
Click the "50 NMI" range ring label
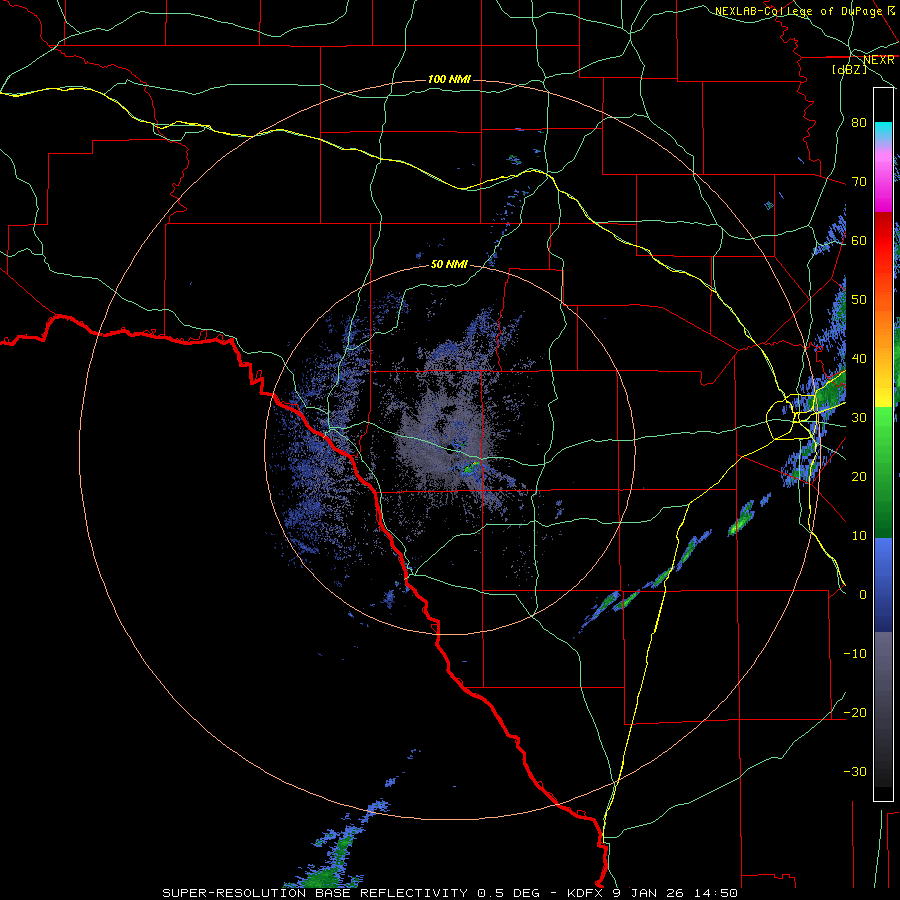pos(449,265)
